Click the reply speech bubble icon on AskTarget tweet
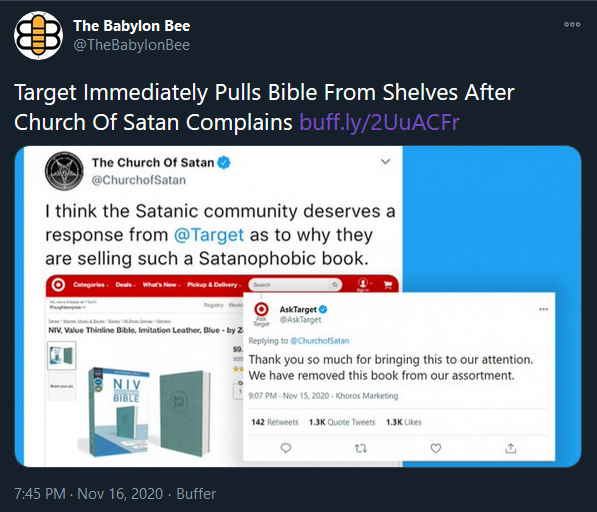The image size is (597, 512). (286, 448)
